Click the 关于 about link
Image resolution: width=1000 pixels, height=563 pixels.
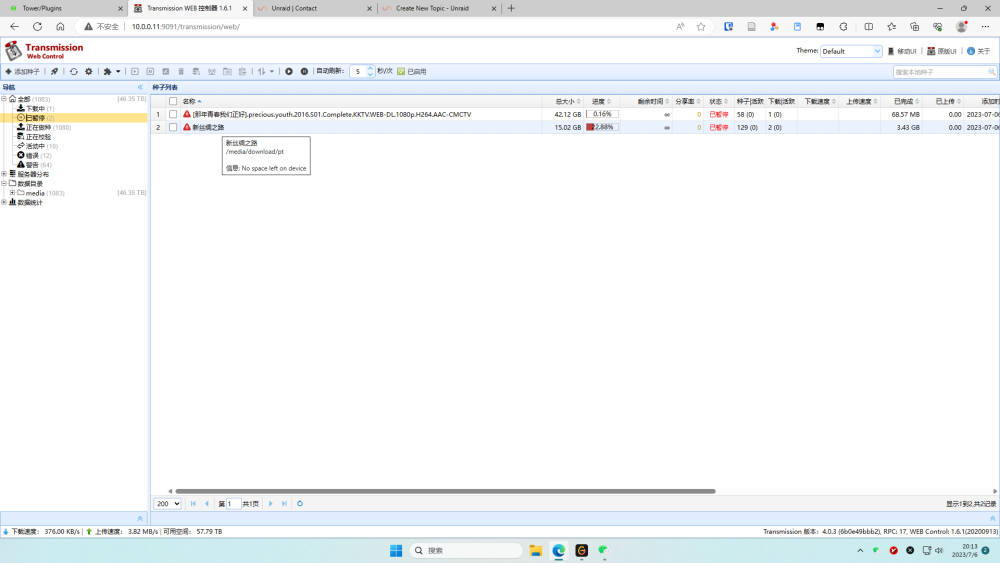click(978, 51)
